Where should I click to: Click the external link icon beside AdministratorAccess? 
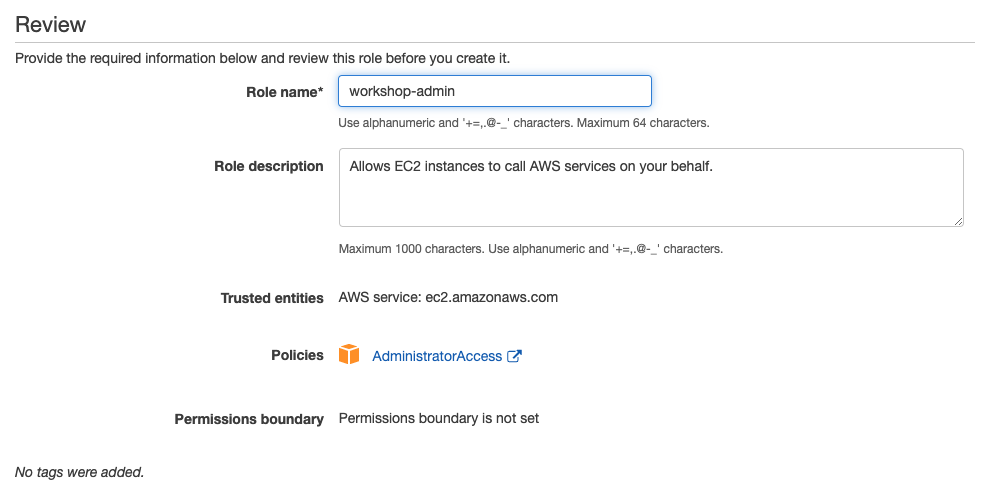(514, 356)
